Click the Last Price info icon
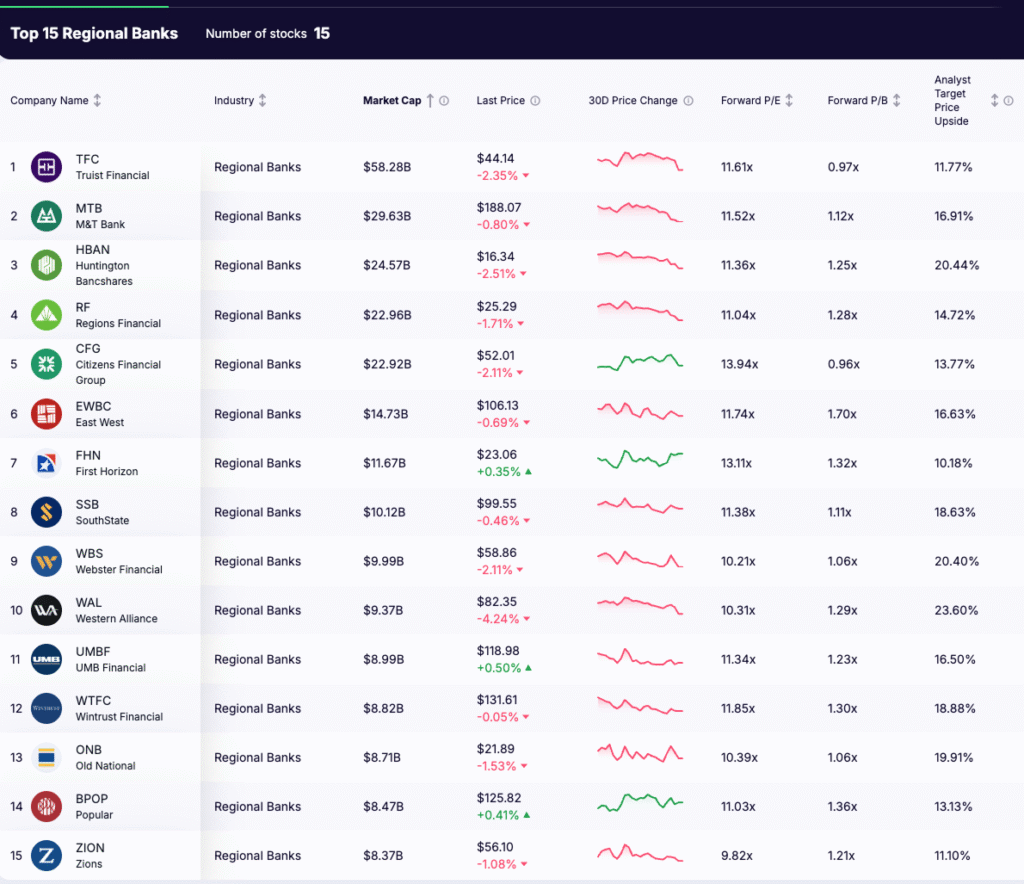1024x884 pixels. [x=536, y=100]
